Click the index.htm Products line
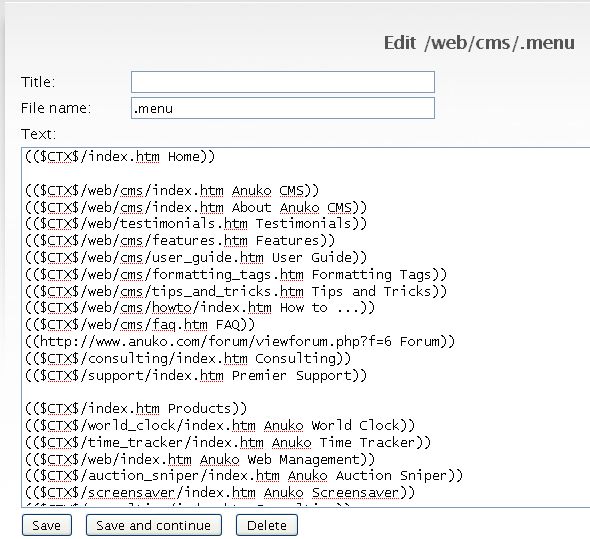590x539 pixels. pyautogui.click(x=136, y=409)
